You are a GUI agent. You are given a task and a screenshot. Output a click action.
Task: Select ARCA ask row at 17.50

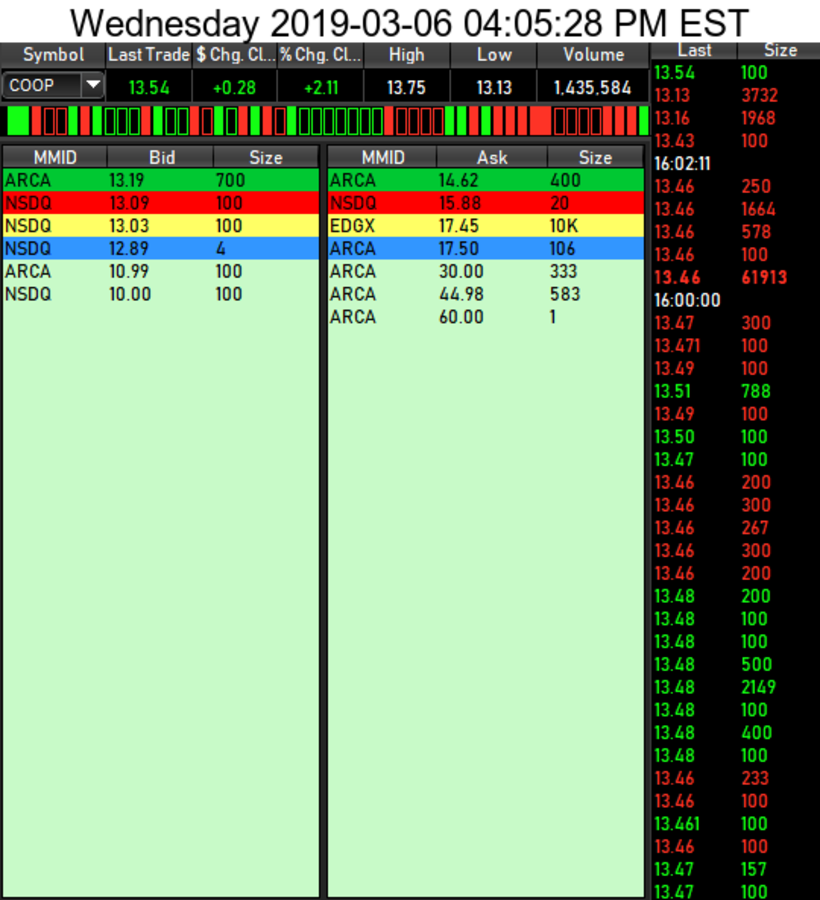[485, 249]
